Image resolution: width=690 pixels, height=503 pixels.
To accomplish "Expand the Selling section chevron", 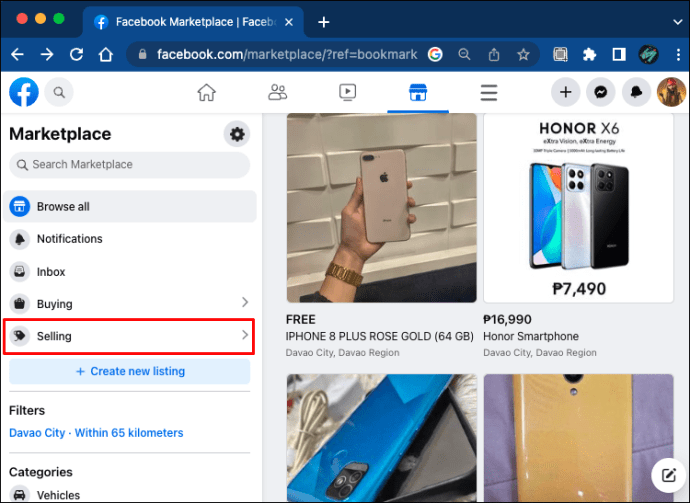I will click(x=245, y=335).
